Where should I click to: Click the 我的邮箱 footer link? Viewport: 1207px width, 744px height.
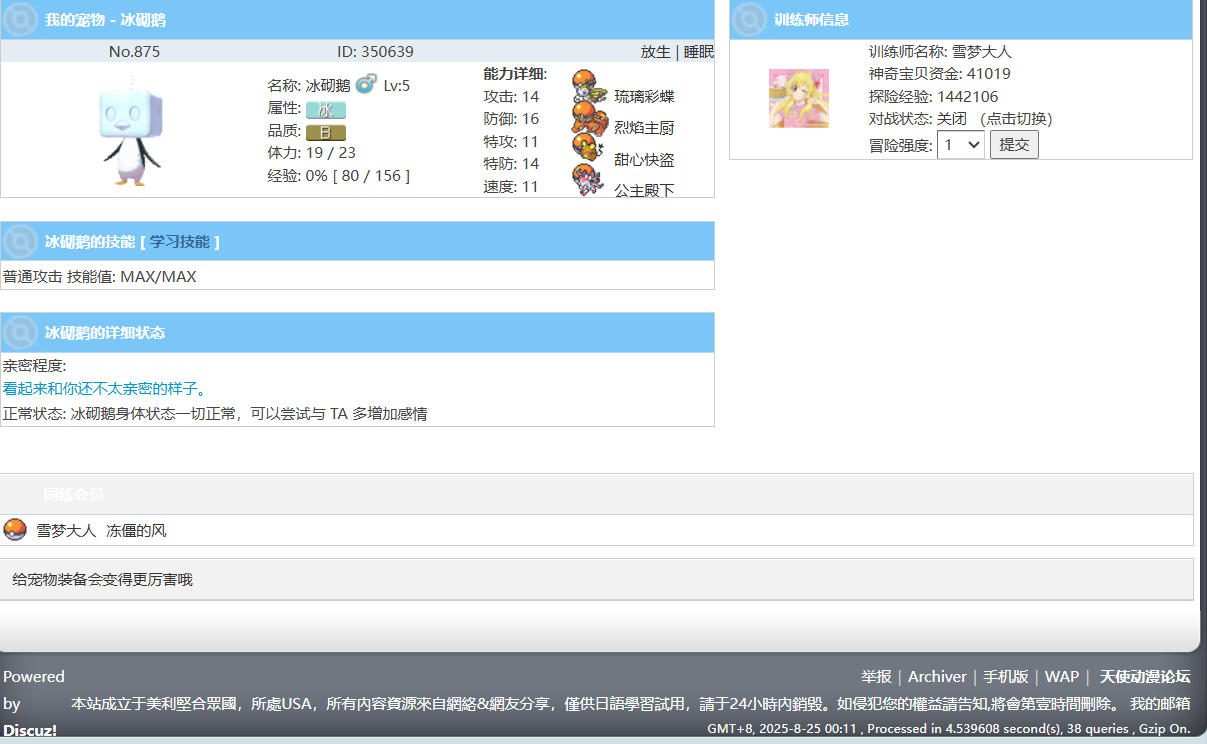pyautogui.click(x=1160, y=704)
